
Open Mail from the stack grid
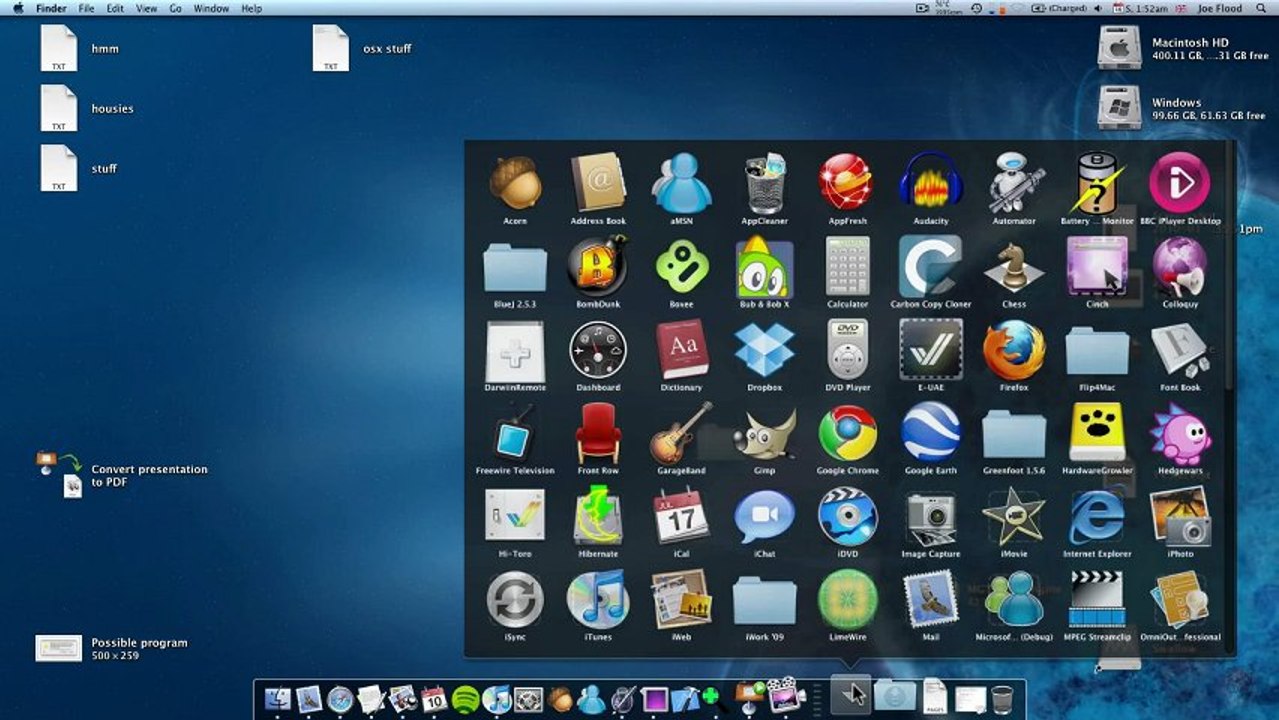click(x=931, y=599)
